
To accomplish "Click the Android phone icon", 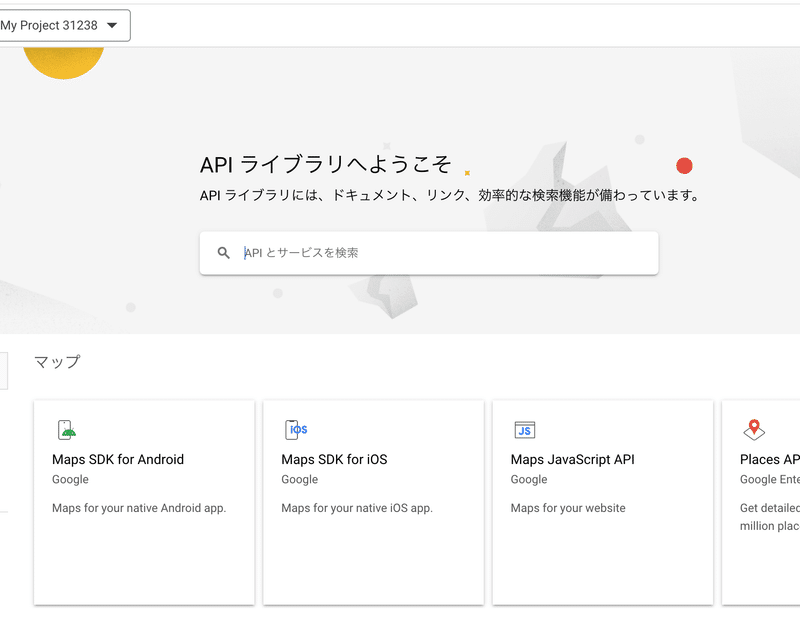I will coord(67,429).
